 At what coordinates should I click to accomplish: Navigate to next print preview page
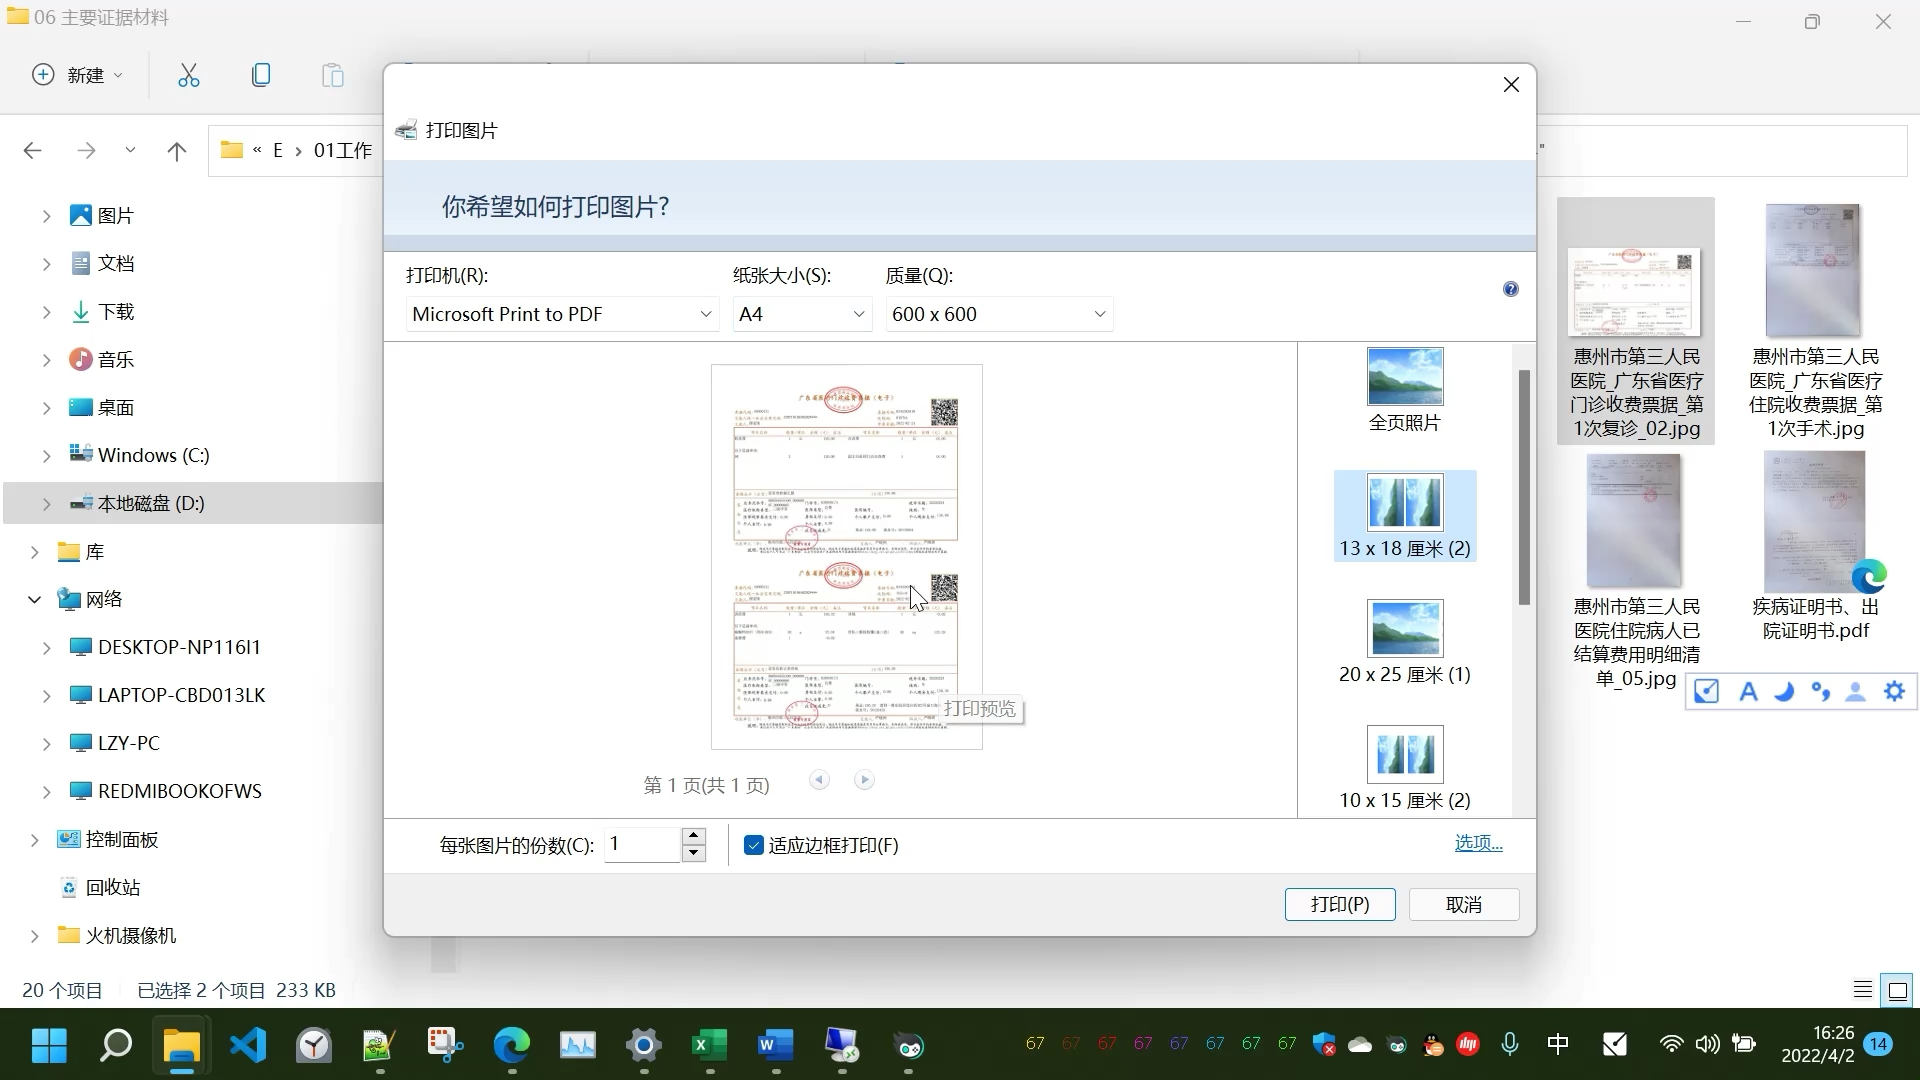click(x=866, y=779)
